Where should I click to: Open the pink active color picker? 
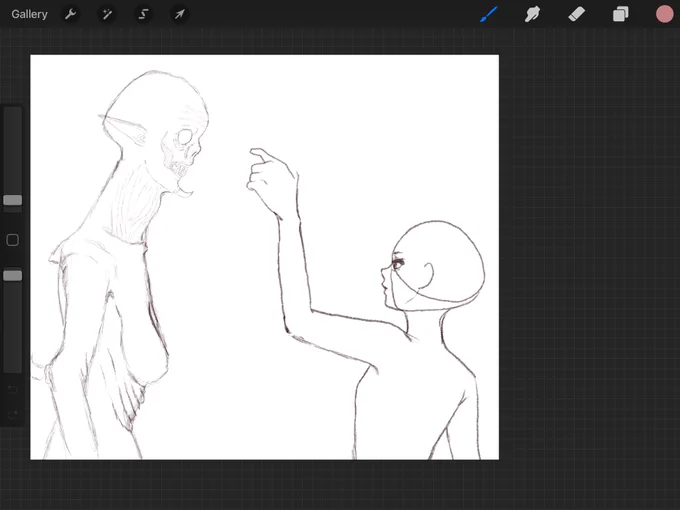(664, 14)
